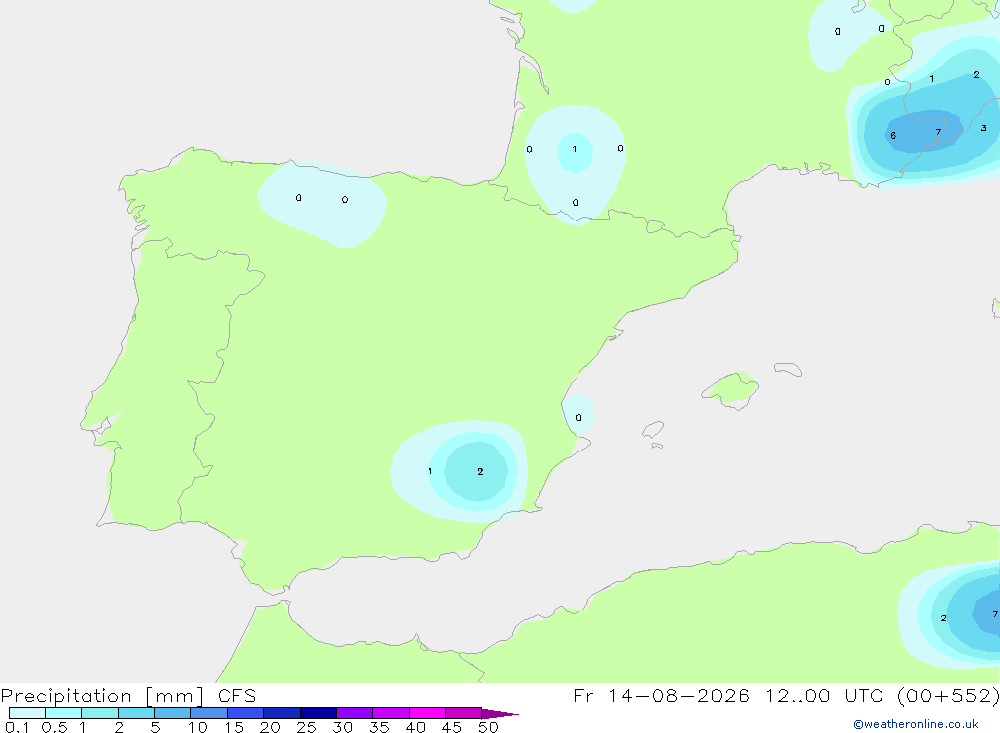The height and width of the screenshot is (733, 1000).
Task: Click the 45–50 mm legend color box
Action: [x=463, y=713]
